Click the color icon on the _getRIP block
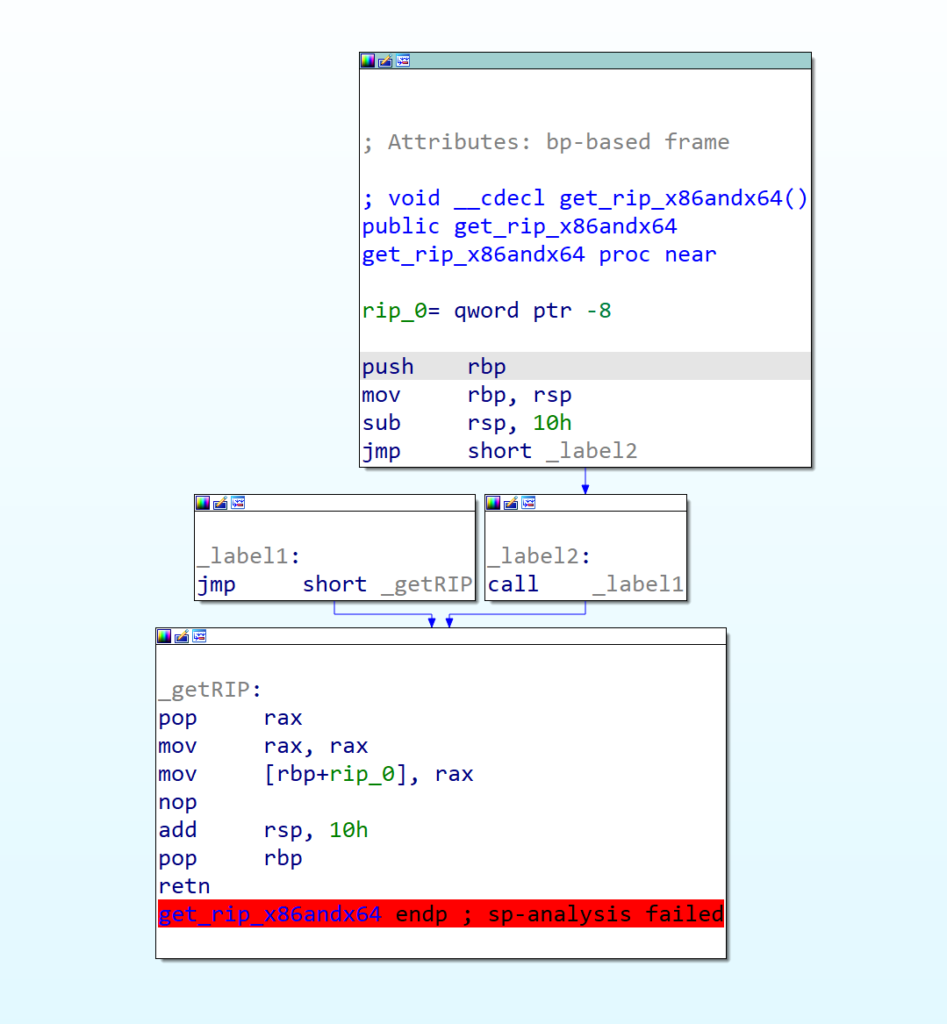947x1024 pixels. (165, 636)
